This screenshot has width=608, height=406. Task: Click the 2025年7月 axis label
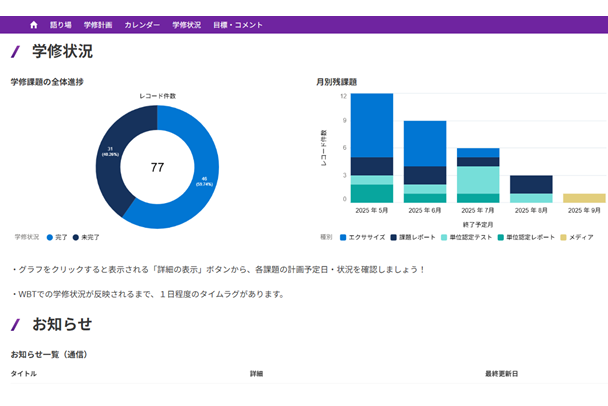point(478,211)
